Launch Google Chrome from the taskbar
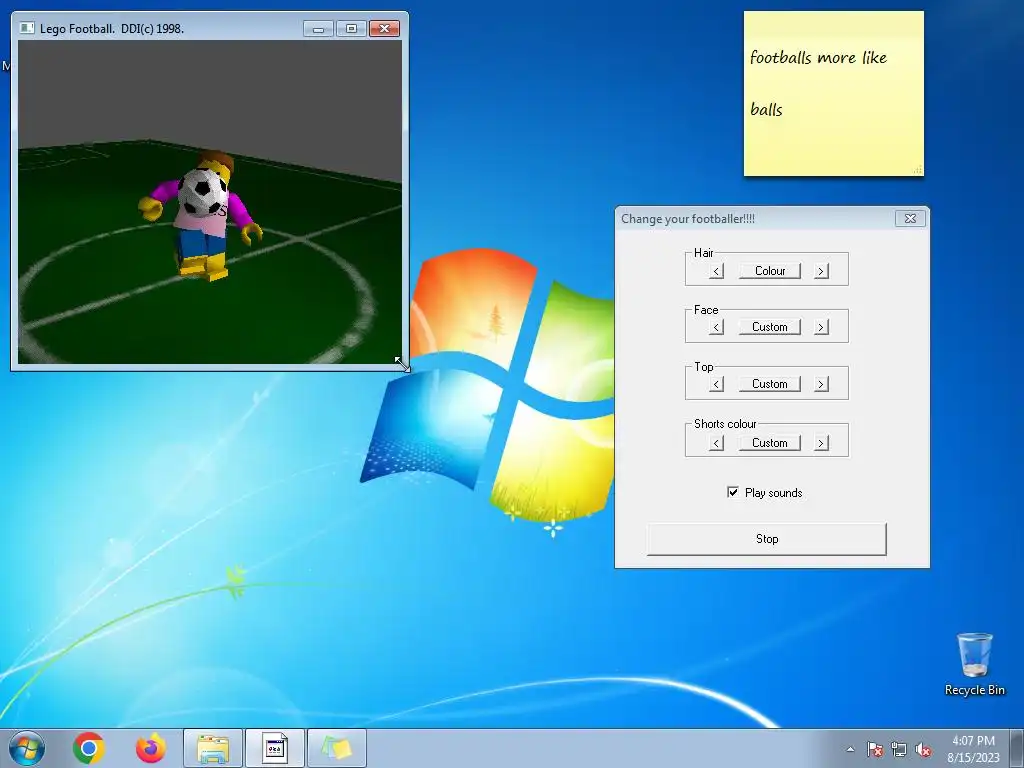Viewport: 1024px width, 768px height. point(89,748)
